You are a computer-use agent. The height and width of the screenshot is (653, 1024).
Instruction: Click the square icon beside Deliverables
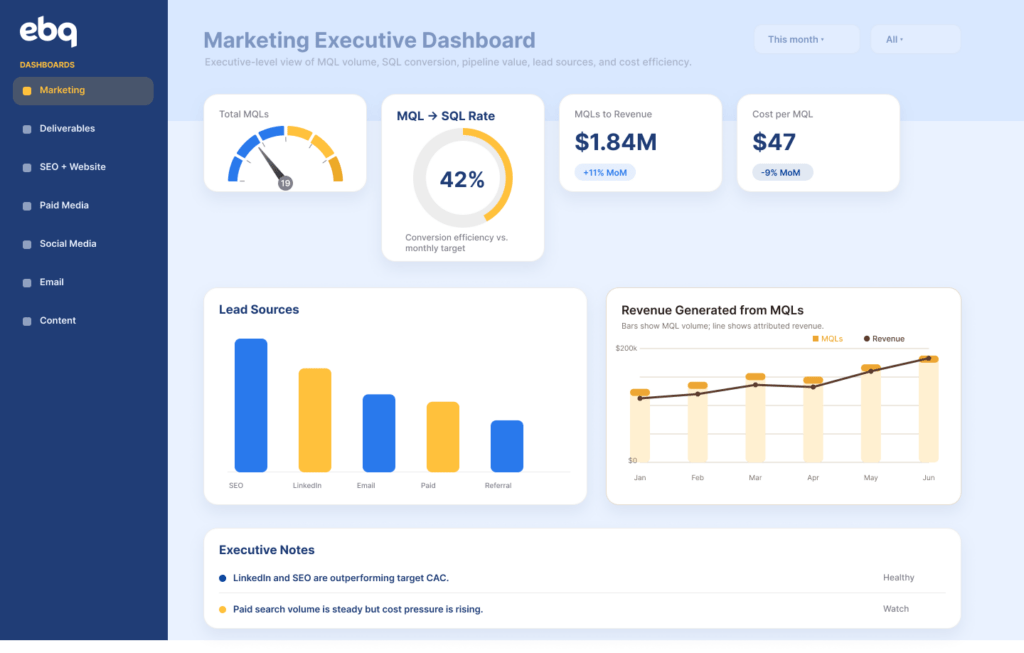(27, 129)
